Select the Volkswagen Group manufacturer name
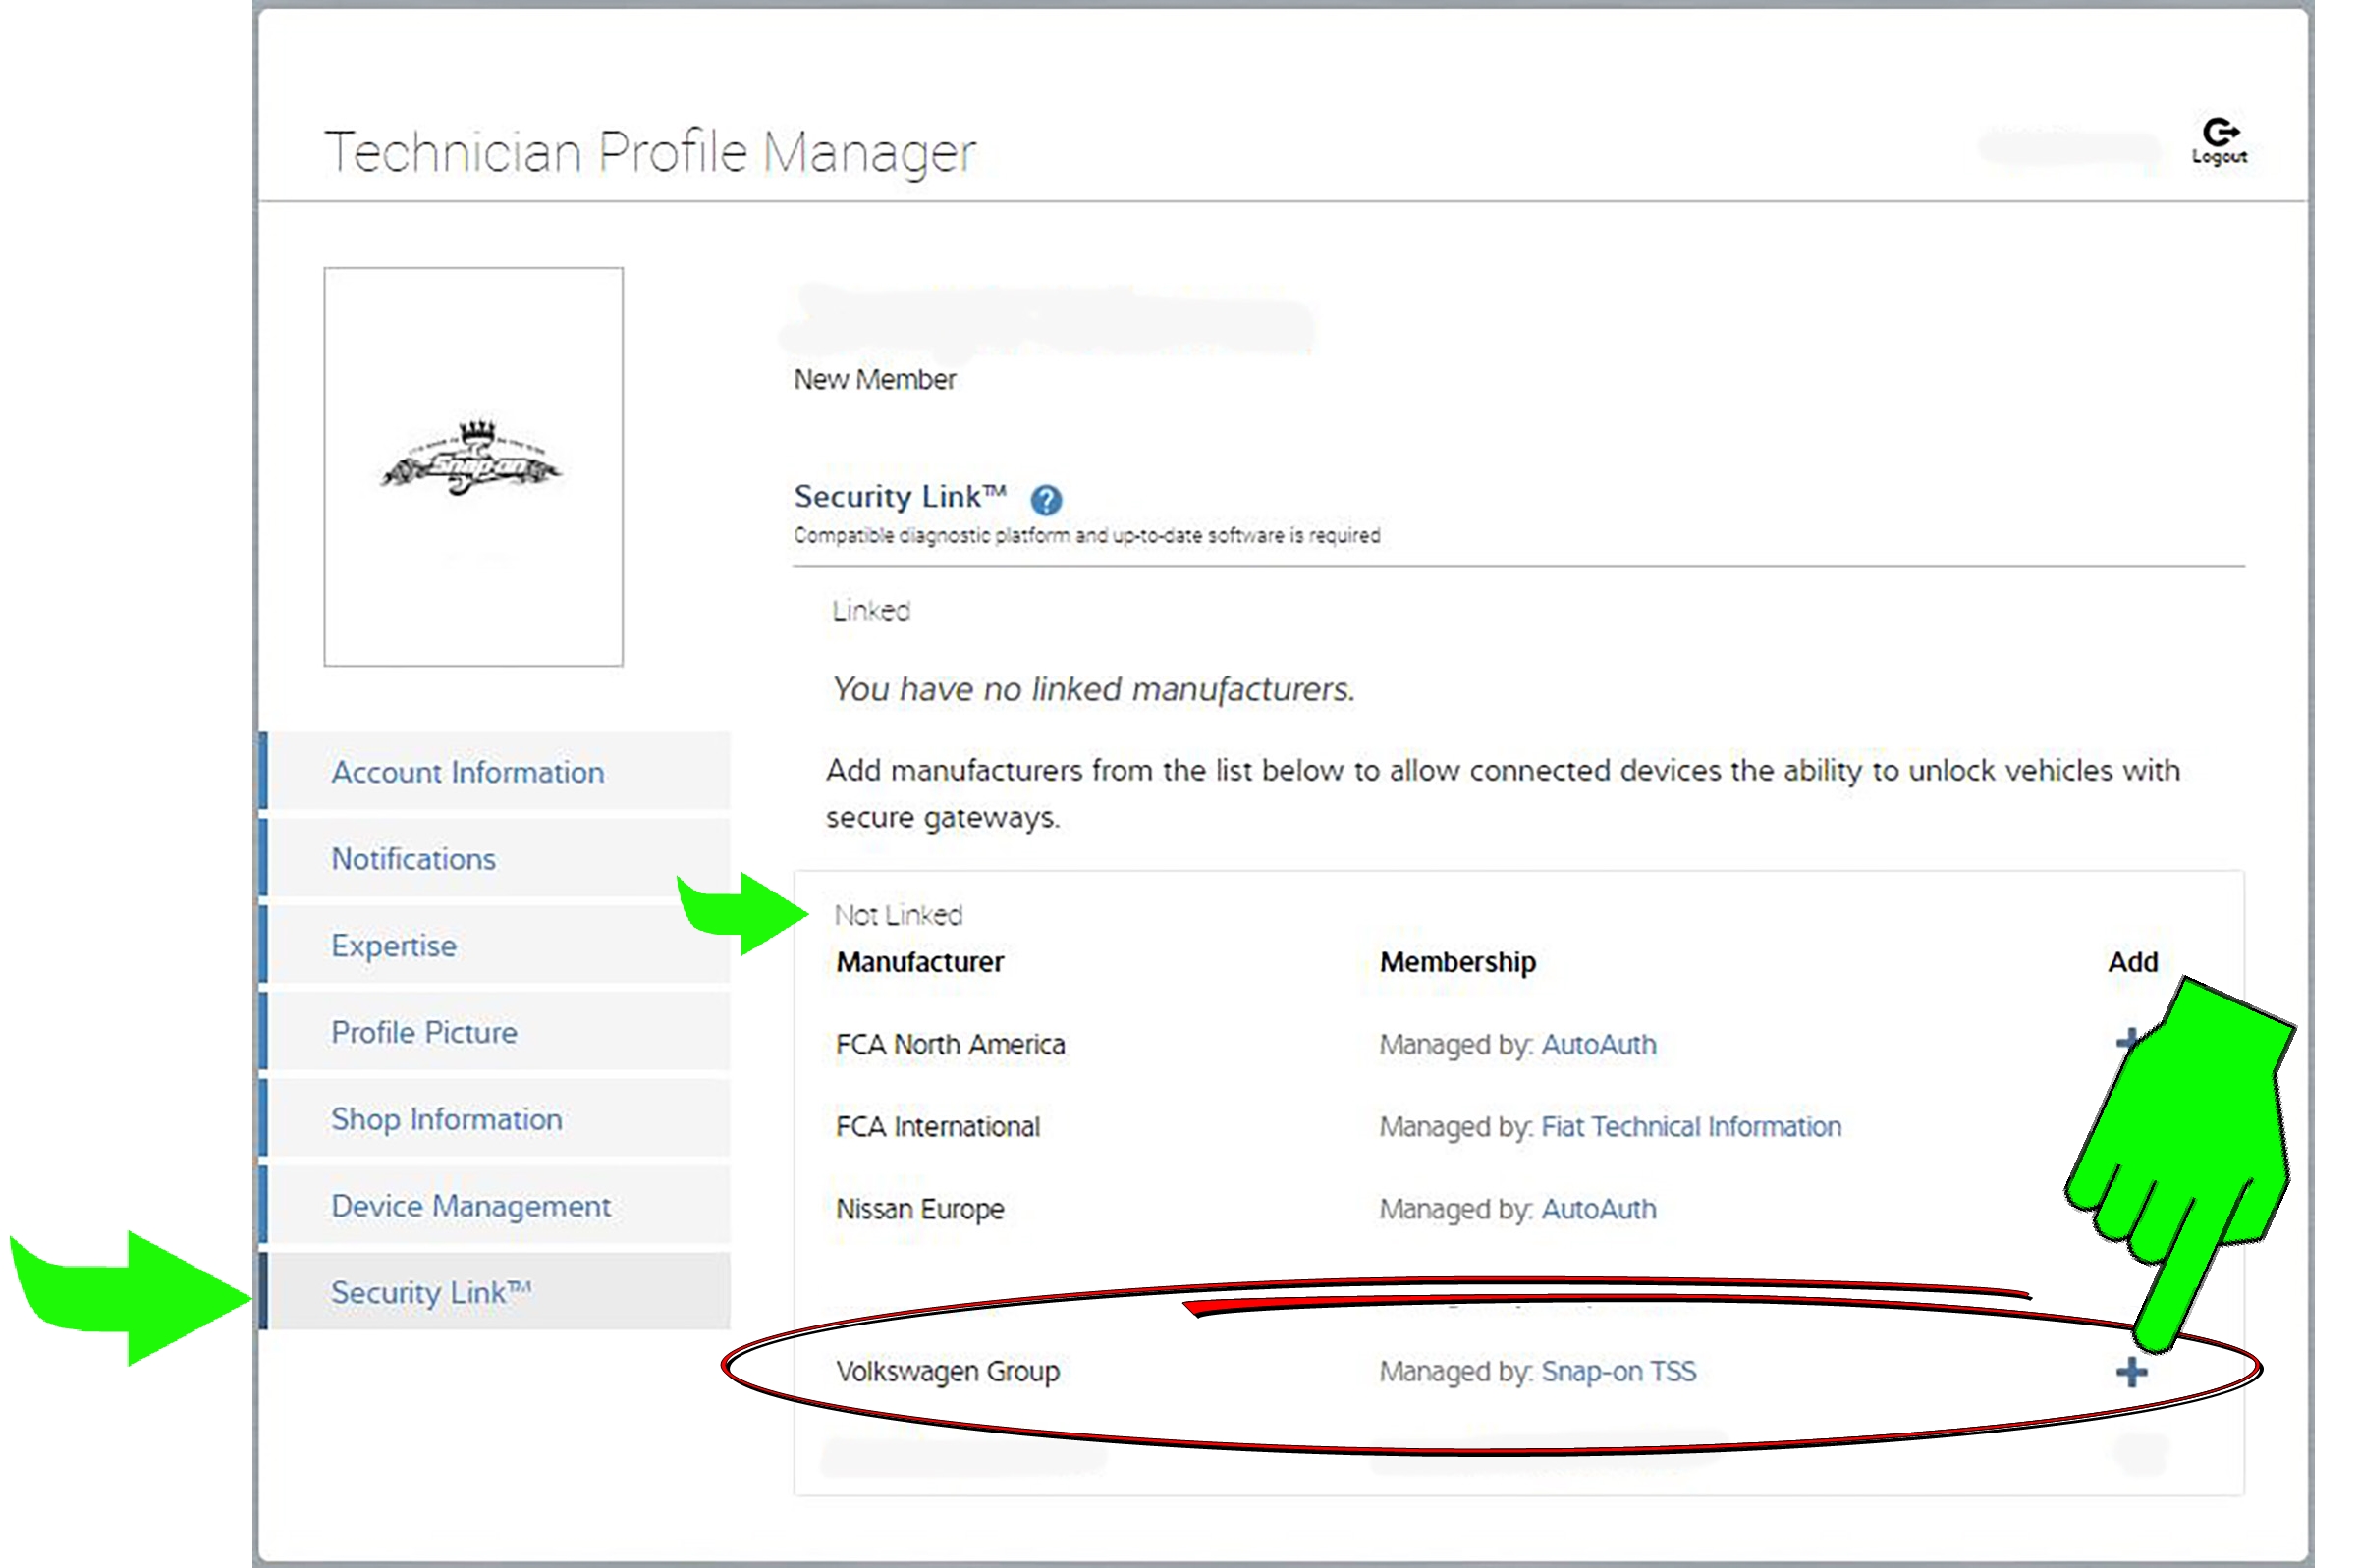The image size is (2359, 1568). point(947,1371)
